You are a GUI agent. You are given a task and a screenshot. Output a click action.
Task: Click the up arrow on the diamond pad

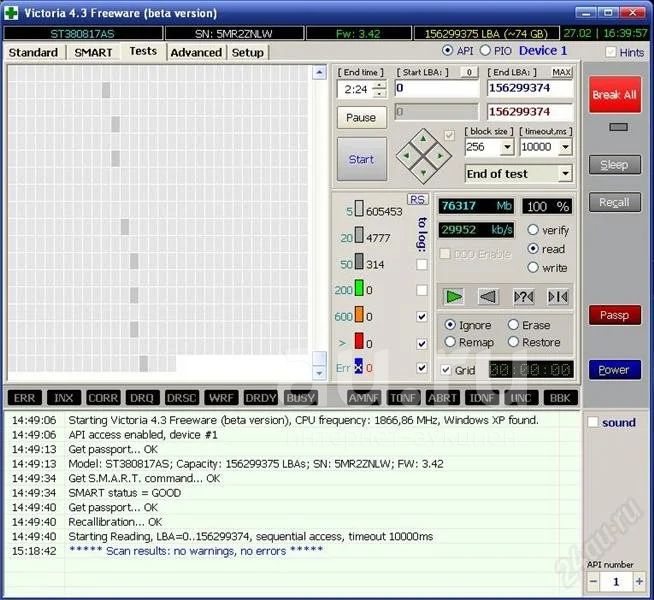423,139
